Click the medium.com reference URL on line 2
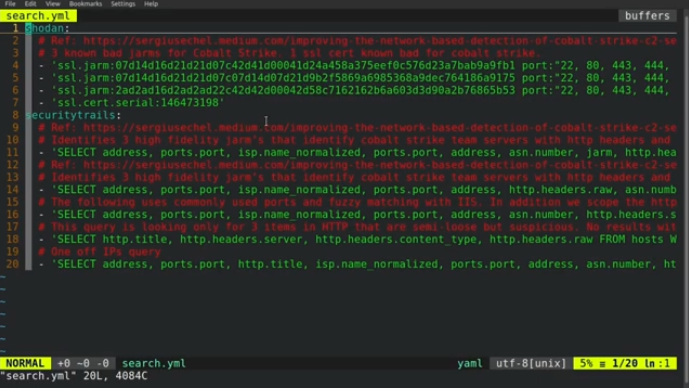The image size is (689, 388). pos(380,41)
